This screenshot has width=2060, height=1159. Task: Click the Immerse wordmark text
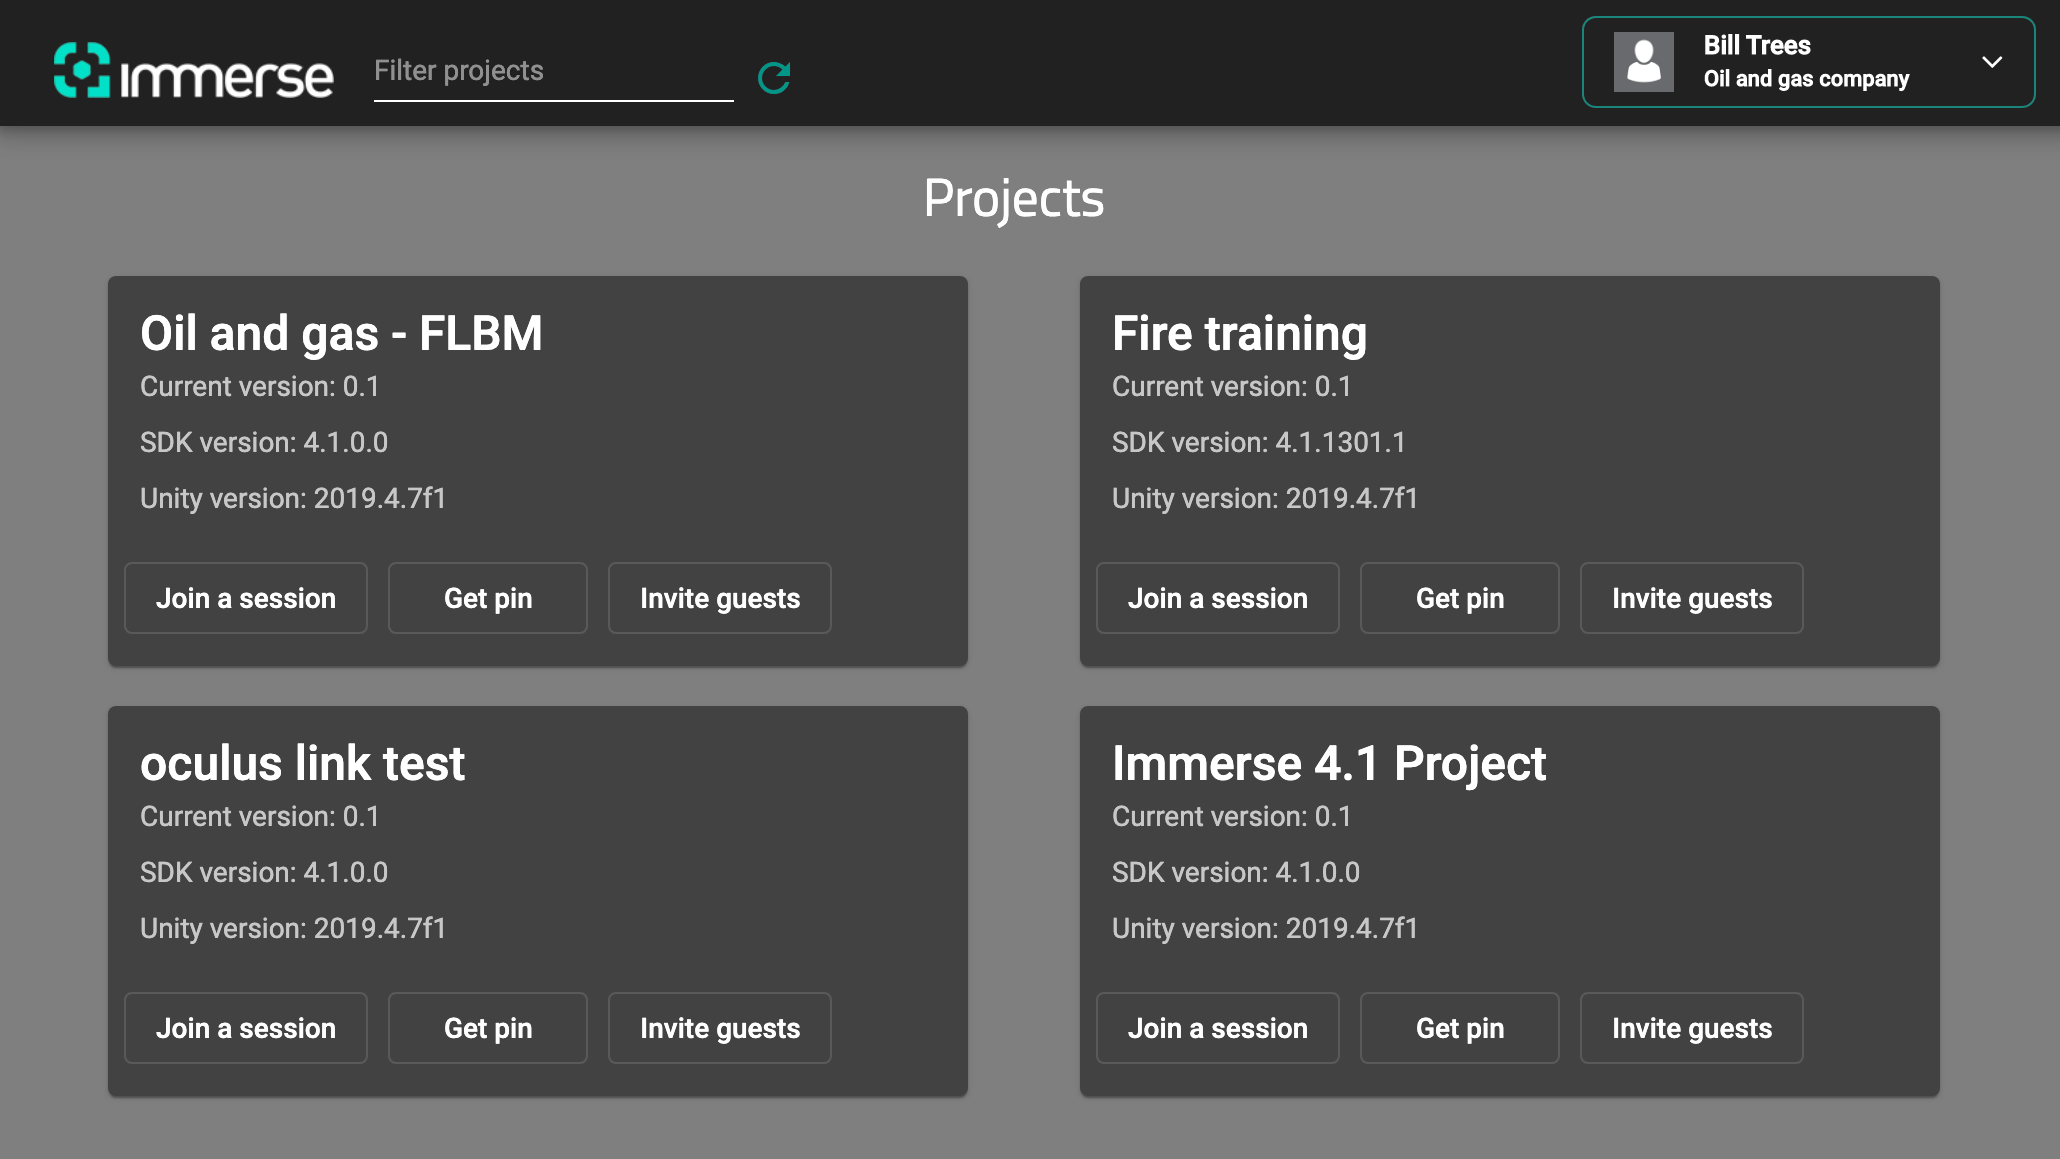(x=227, y=78)
